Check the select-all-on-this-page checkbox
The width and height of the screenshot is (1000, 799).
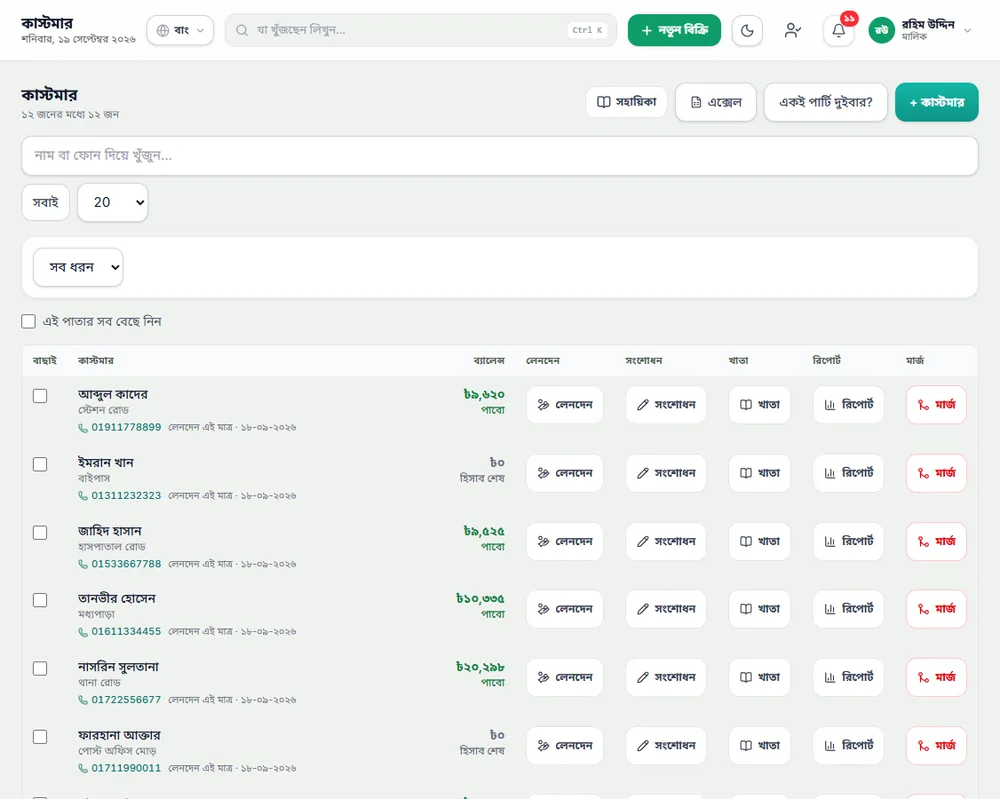(28, 321)
